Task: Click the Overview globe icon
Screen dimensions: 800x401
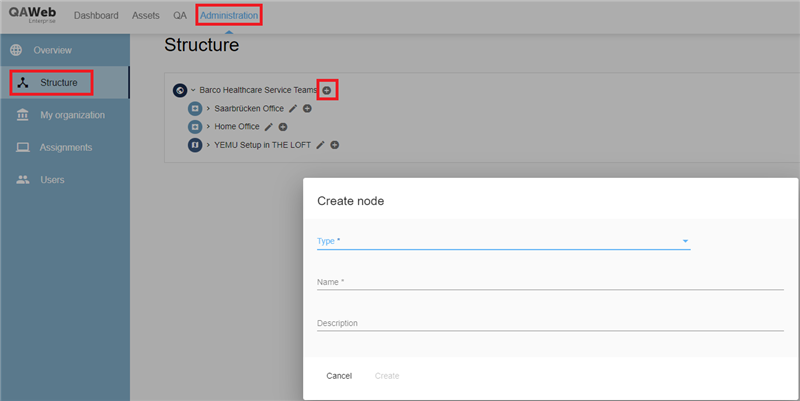Action: (16, 50)
